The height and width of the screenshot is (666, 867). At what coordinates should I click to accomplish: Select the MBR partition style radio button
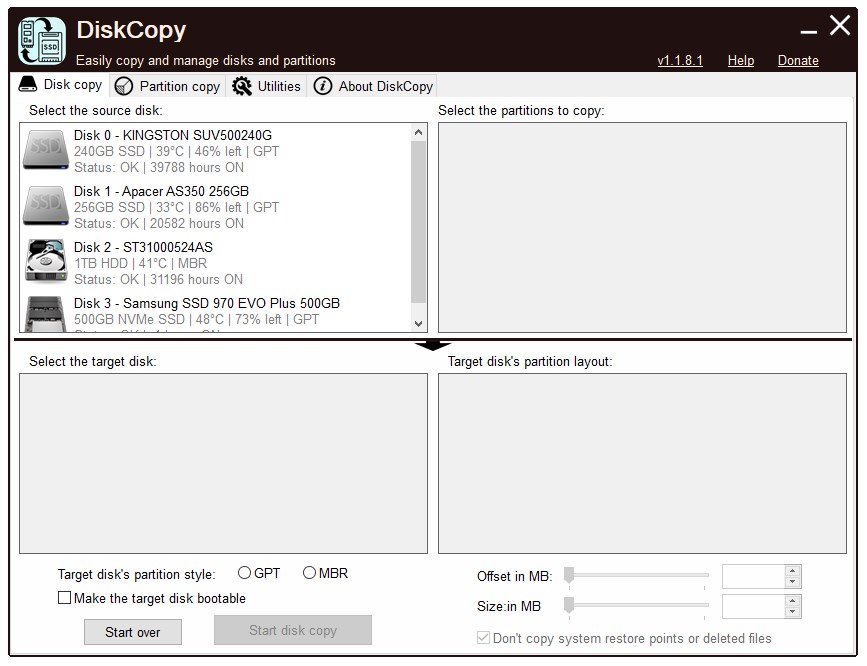[310, 573]
